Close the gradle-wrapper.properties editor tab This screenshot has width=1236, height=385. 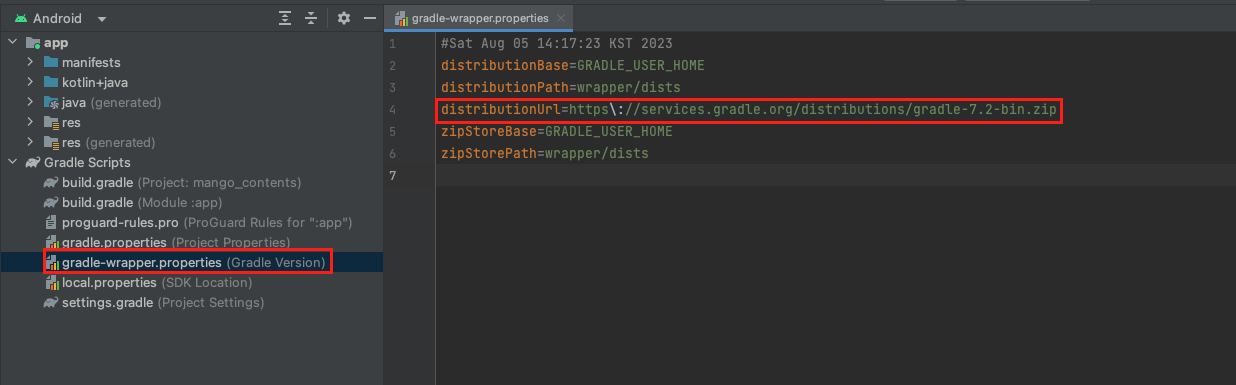[x=562, y=18]
